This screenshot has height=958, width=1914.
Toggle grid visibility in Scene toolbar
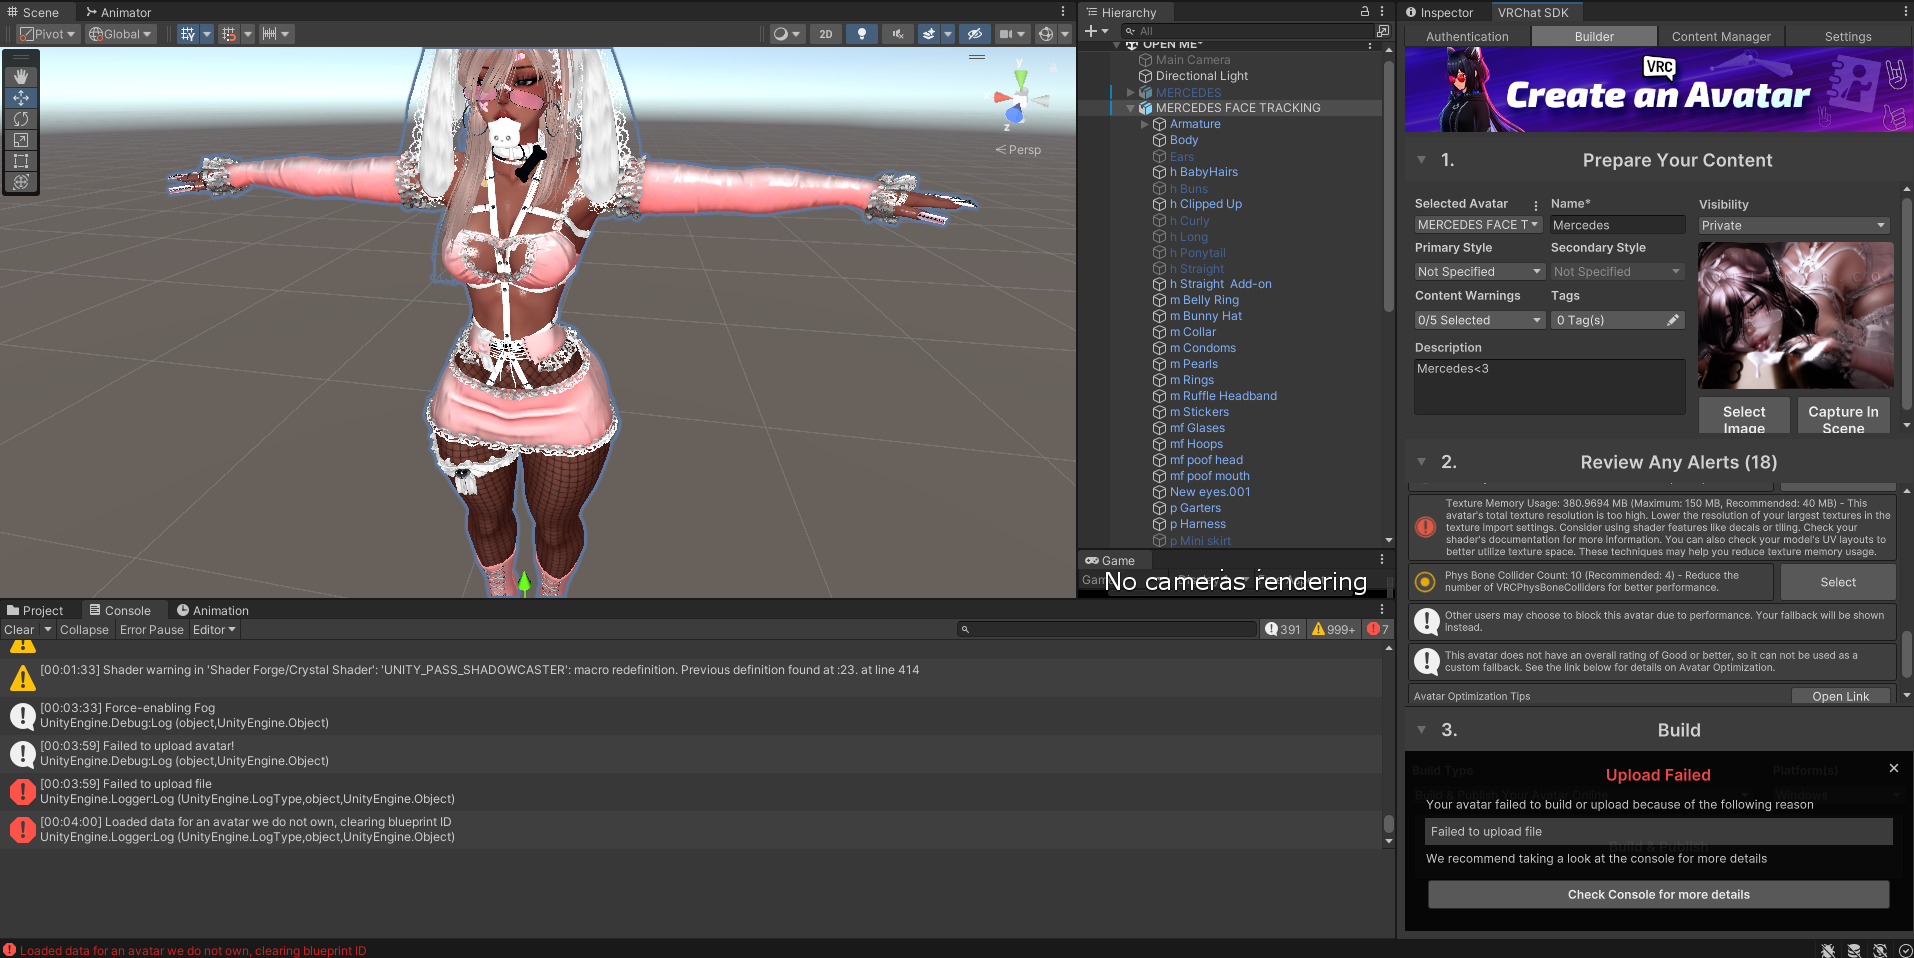pyautogui.click(x=188, y=34)
